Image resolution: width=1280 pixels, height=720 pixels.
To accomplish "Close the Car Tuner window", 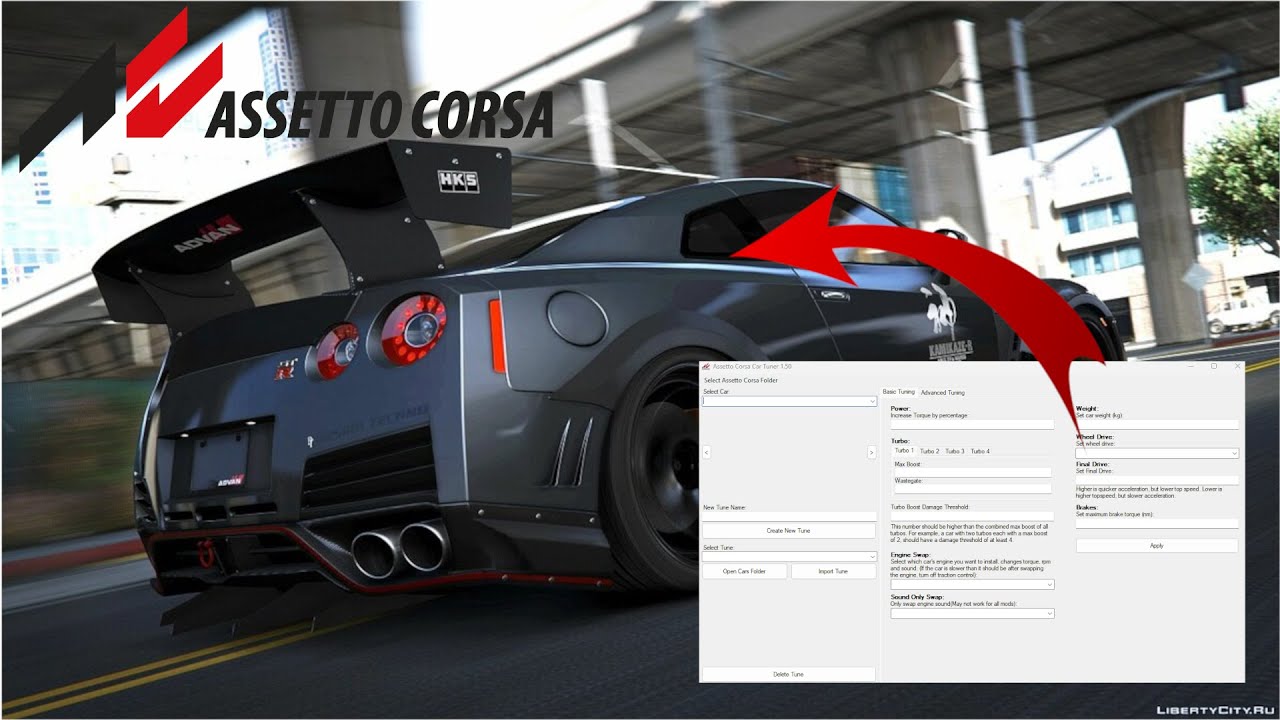I will click(x=1237, y=366).
